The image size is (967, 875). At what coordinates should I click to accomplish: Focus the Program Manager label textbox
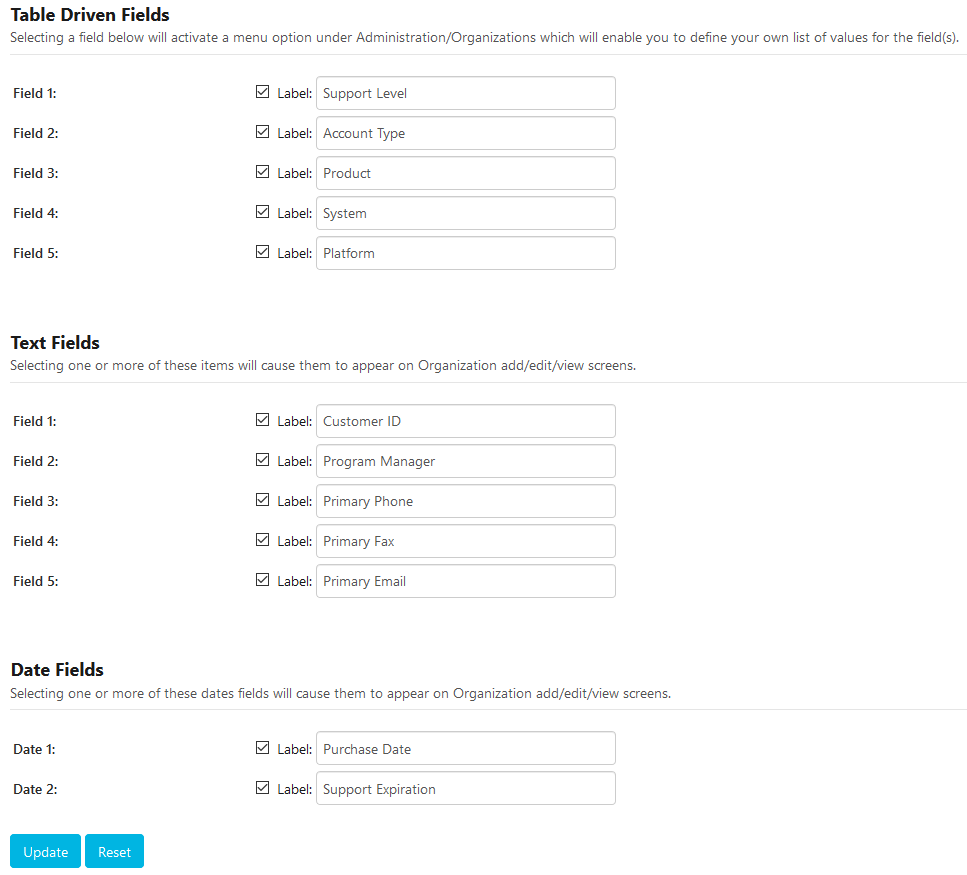tap(465, 461)
